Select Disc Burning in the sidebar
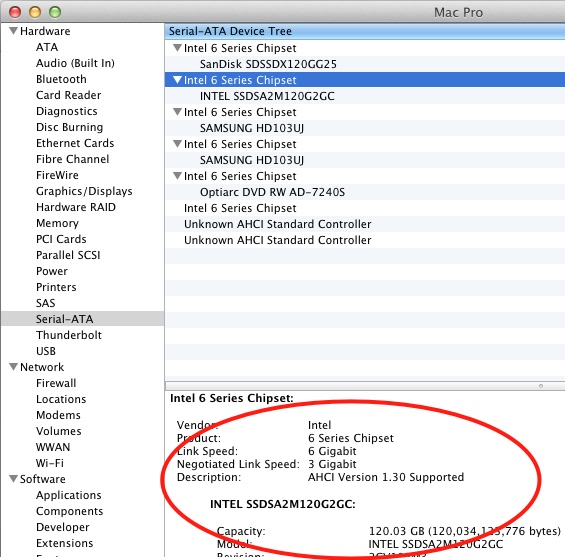Viewport: 565px width, 560px height. point(70,127)
